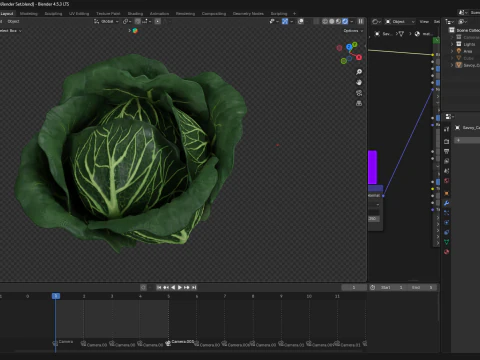The image size is (480, 360).
Task: Select solid viewport shading
Action: (332, 21)
